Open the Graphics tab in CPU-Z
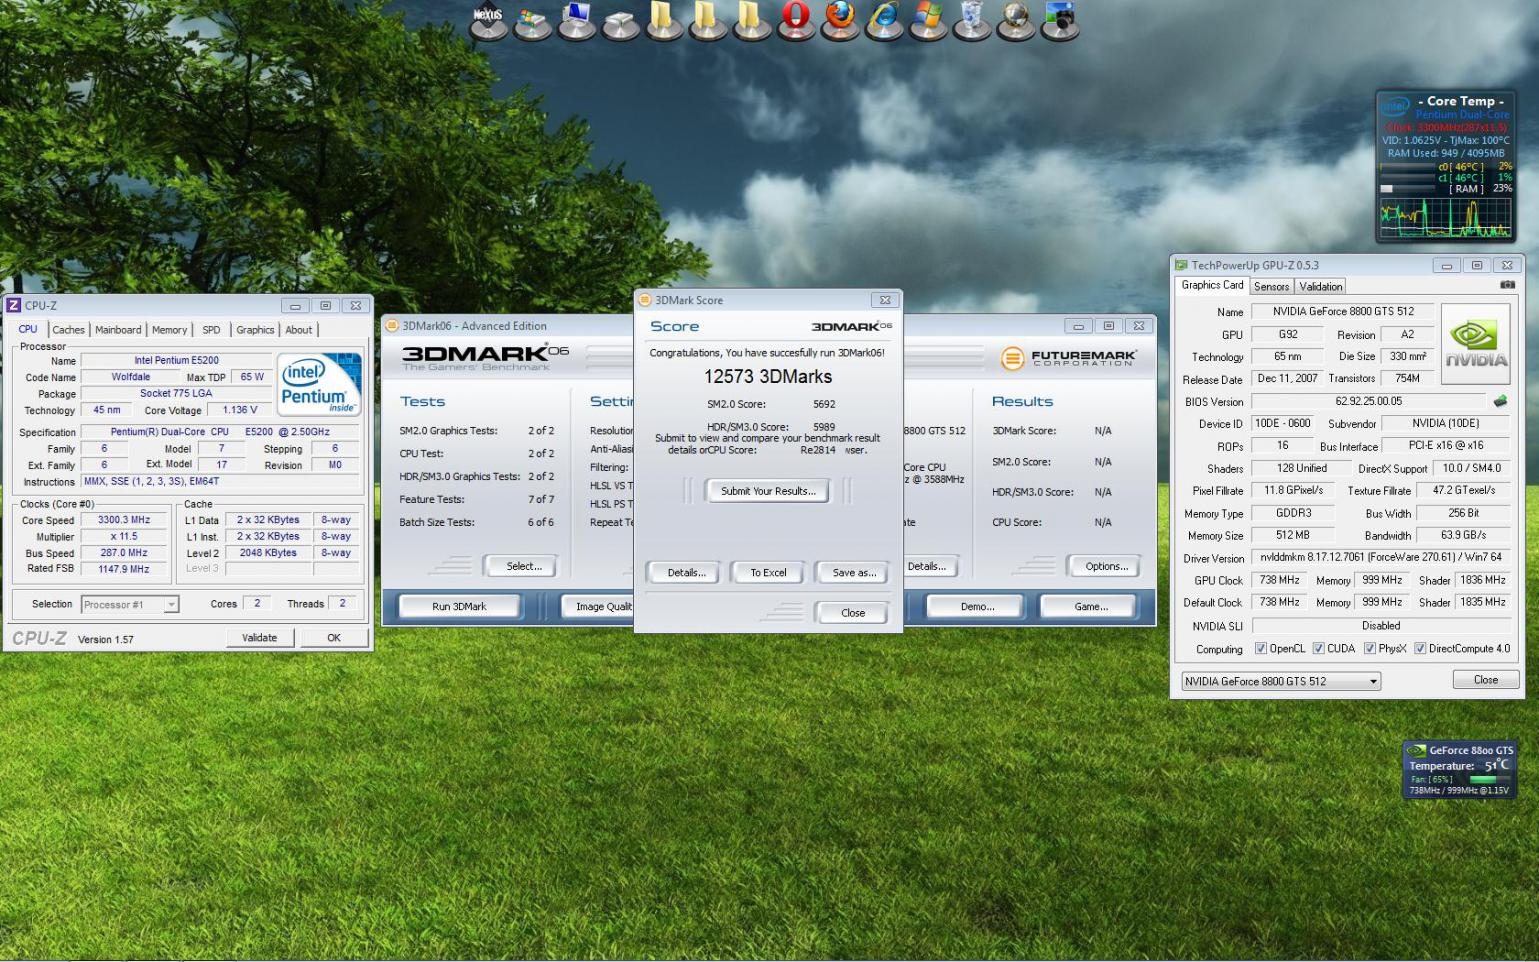 [255, 330]
